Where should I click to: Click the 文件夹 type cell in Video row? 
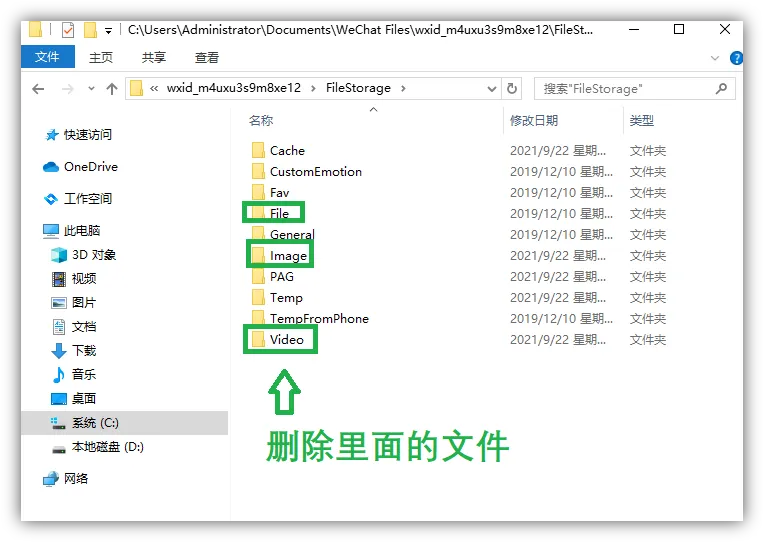coord(648,340)
